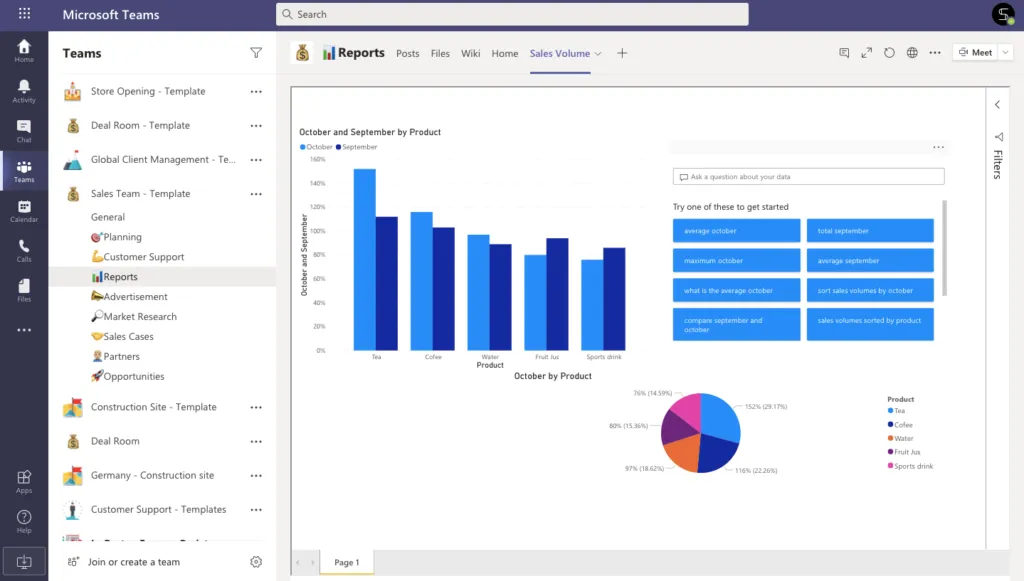
Task: Open Q&A visual more options ellipsis
Action: click(x=938, y=148)
